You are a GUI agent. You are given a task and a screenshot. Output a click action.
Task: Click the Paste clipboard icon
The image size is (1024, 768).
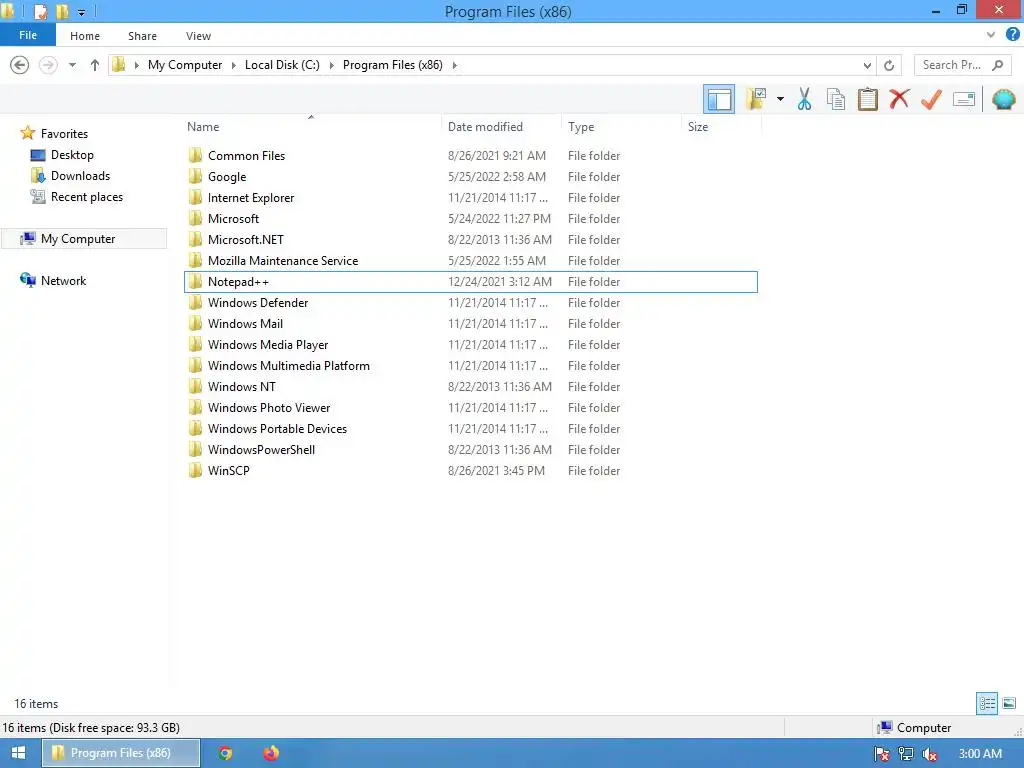click(867, 99)
